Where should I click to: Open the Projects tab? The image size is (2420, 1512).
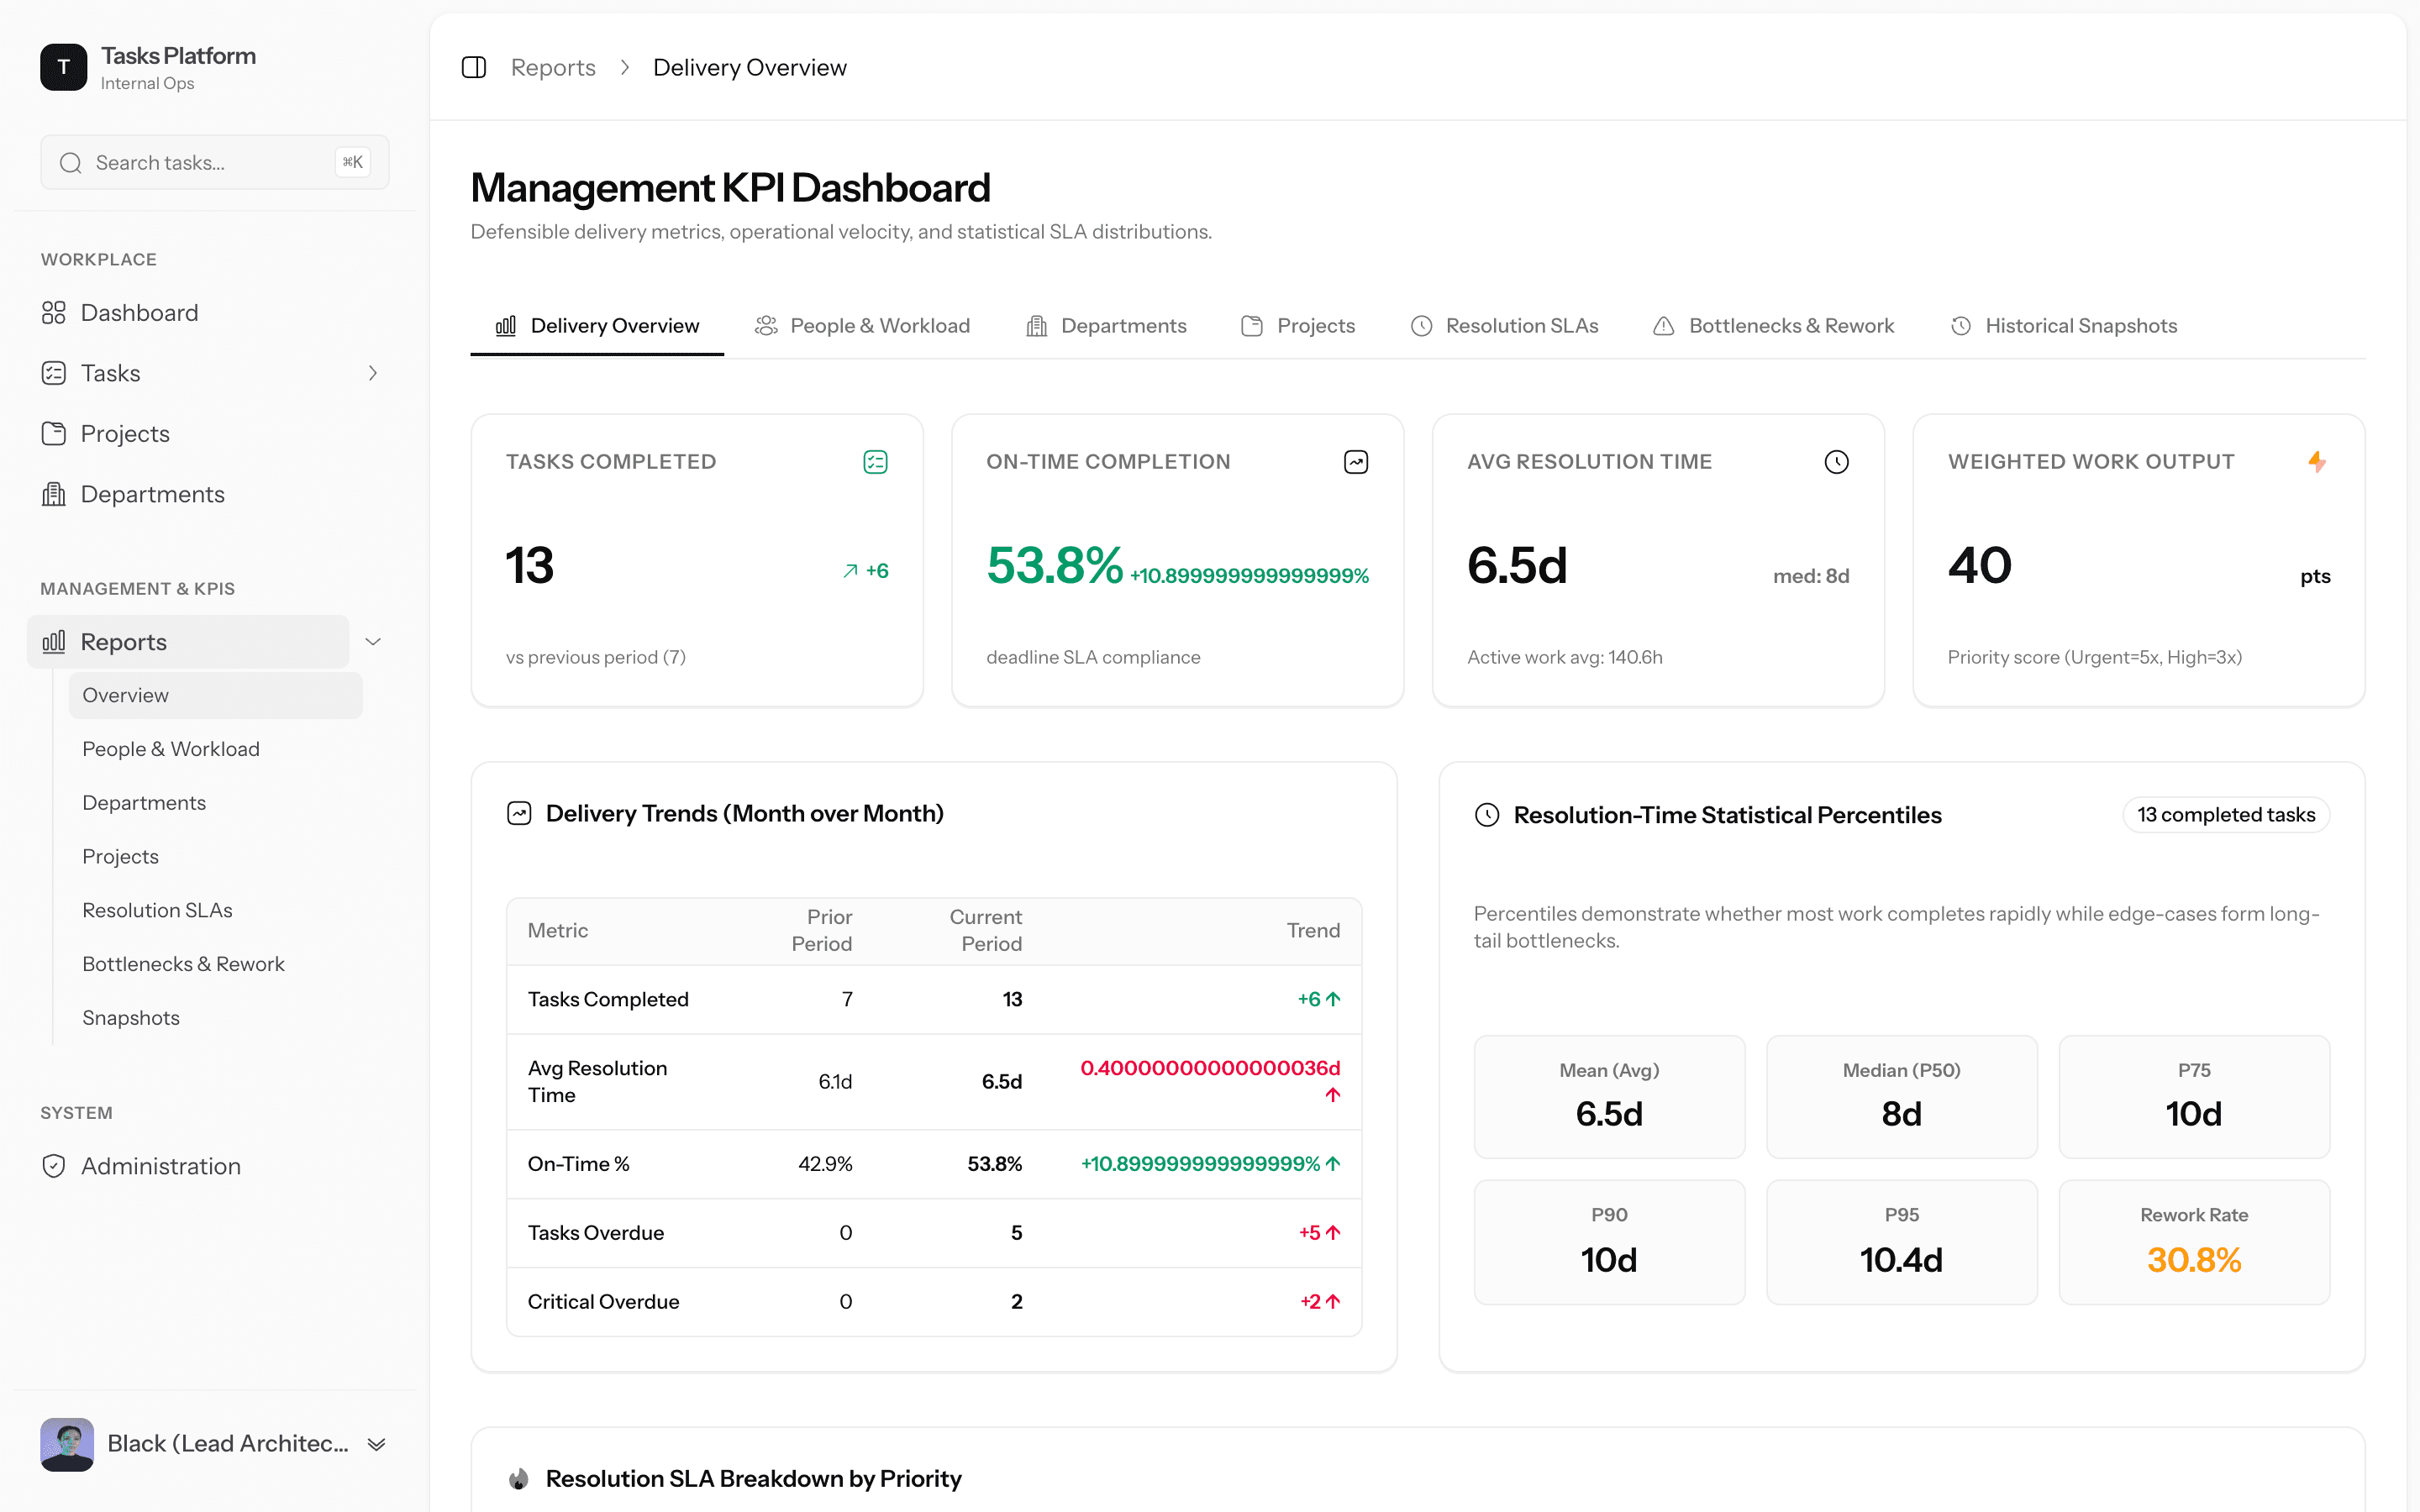coord(1298,326)
